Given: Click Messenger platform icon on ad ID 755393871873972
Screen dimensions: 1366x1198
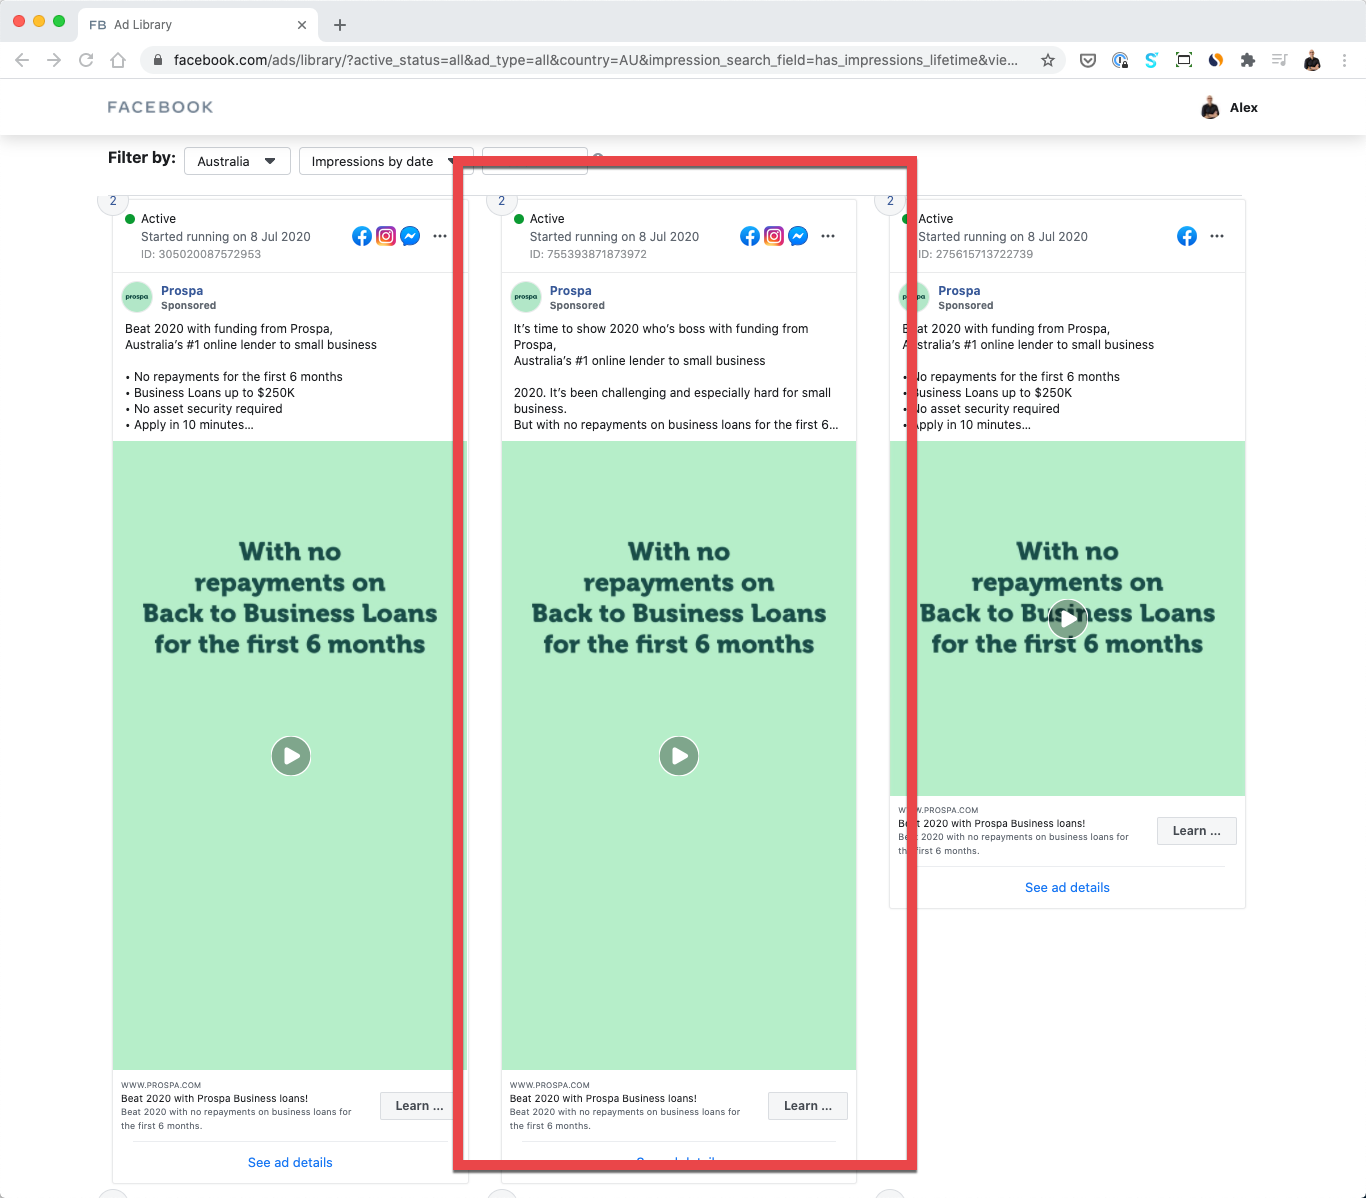Looking at the screenshot, I should pos(798,236).
